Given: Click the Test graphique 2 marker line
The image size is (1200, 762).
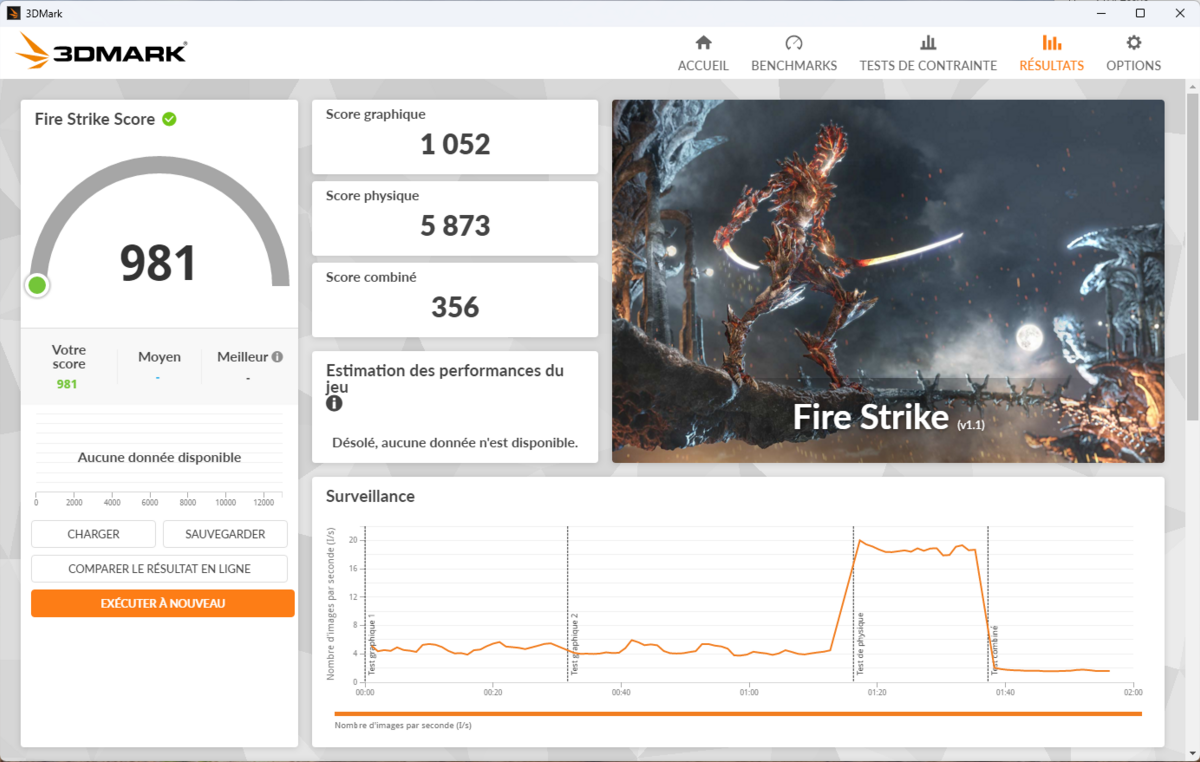Looking at the screenshot, I should [x=567, y=603].
